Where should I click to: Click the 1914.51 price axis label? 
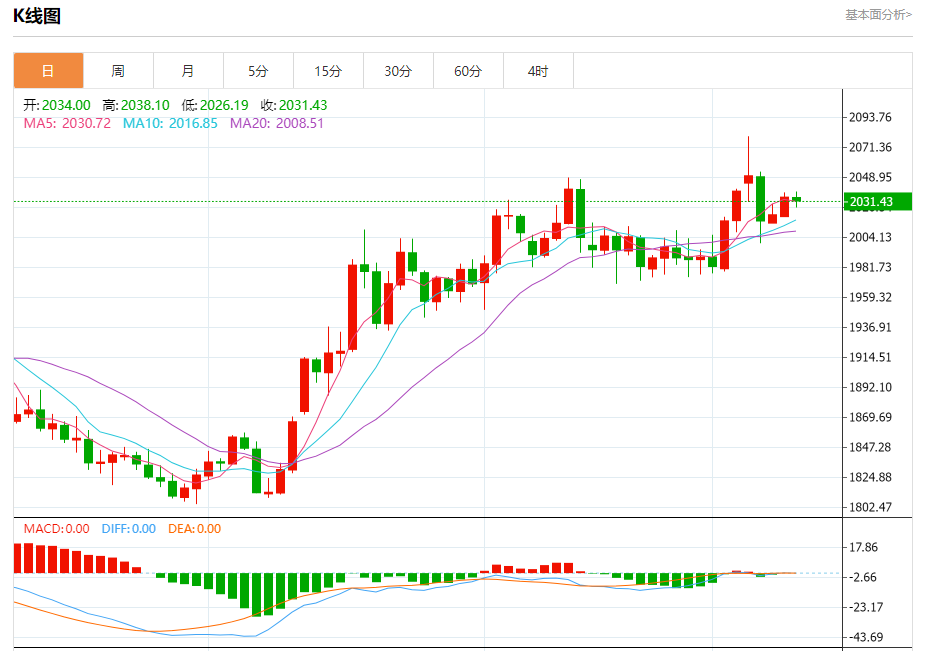pyautogui.click(x=870, y=357)
